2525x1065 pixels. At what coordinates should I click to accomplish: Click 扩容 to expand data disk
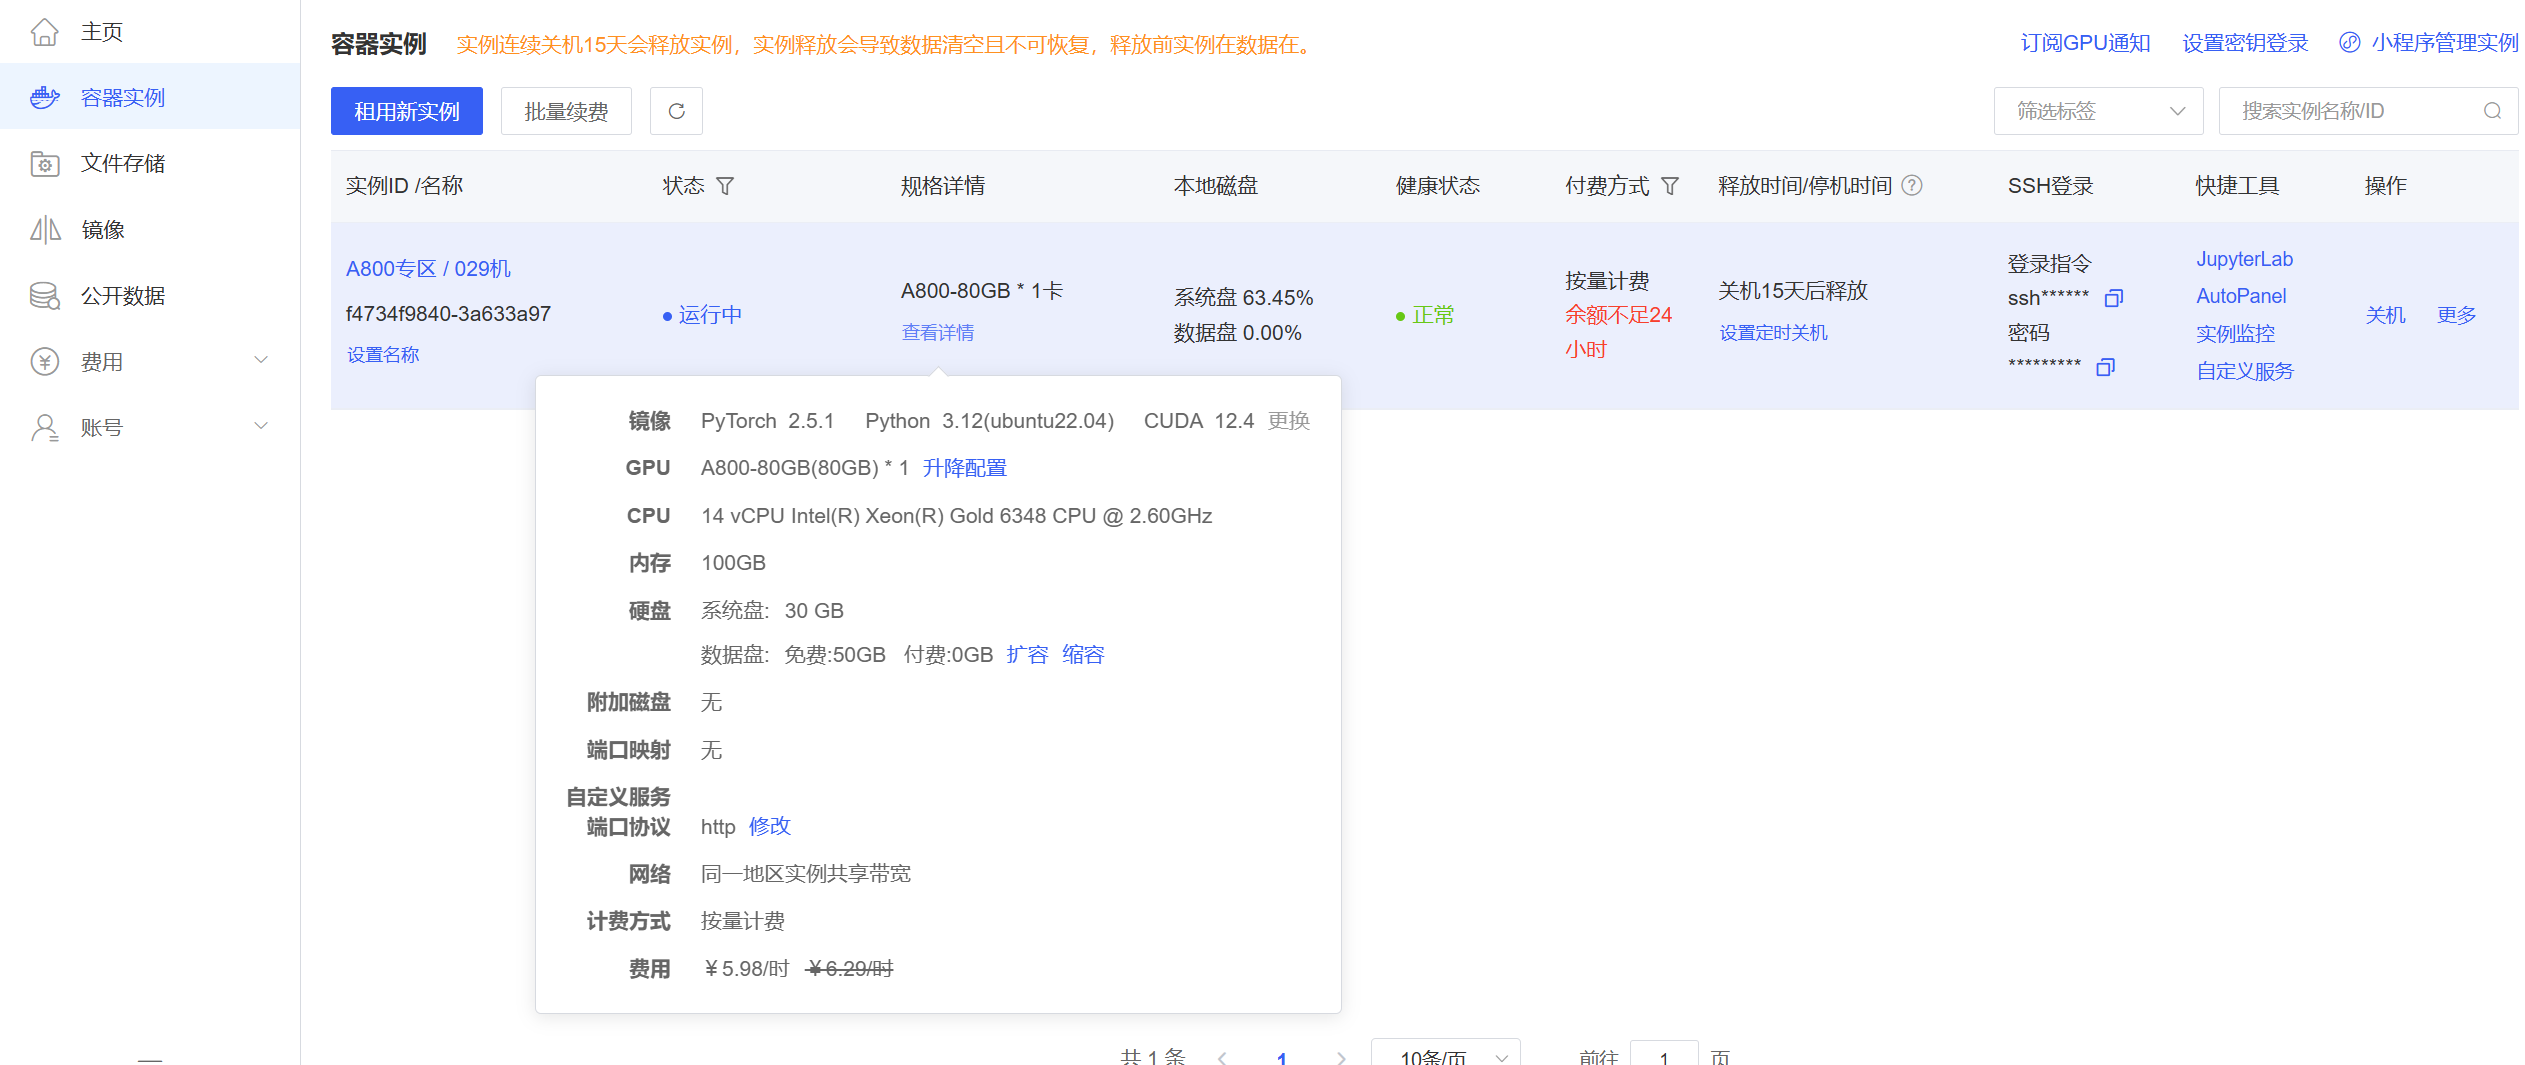coord(1027,655)
